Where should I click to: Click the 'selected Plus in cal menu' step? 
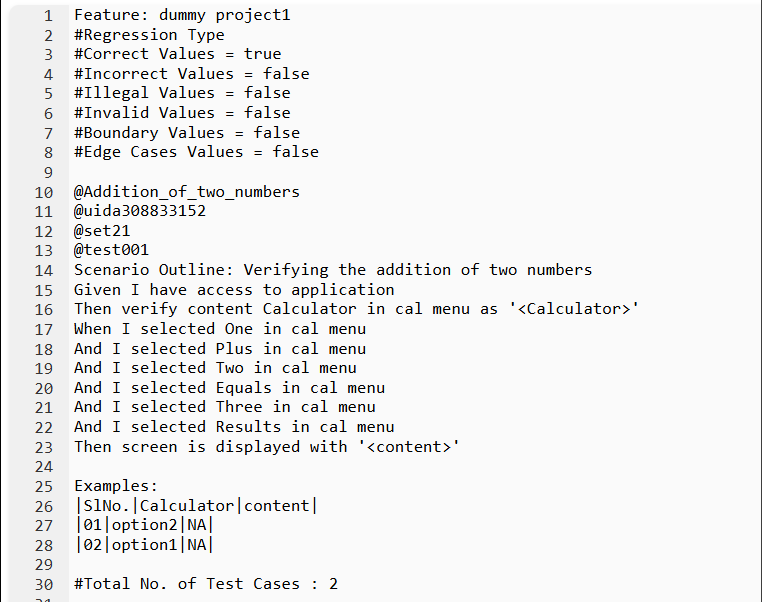tap(248, 349)
